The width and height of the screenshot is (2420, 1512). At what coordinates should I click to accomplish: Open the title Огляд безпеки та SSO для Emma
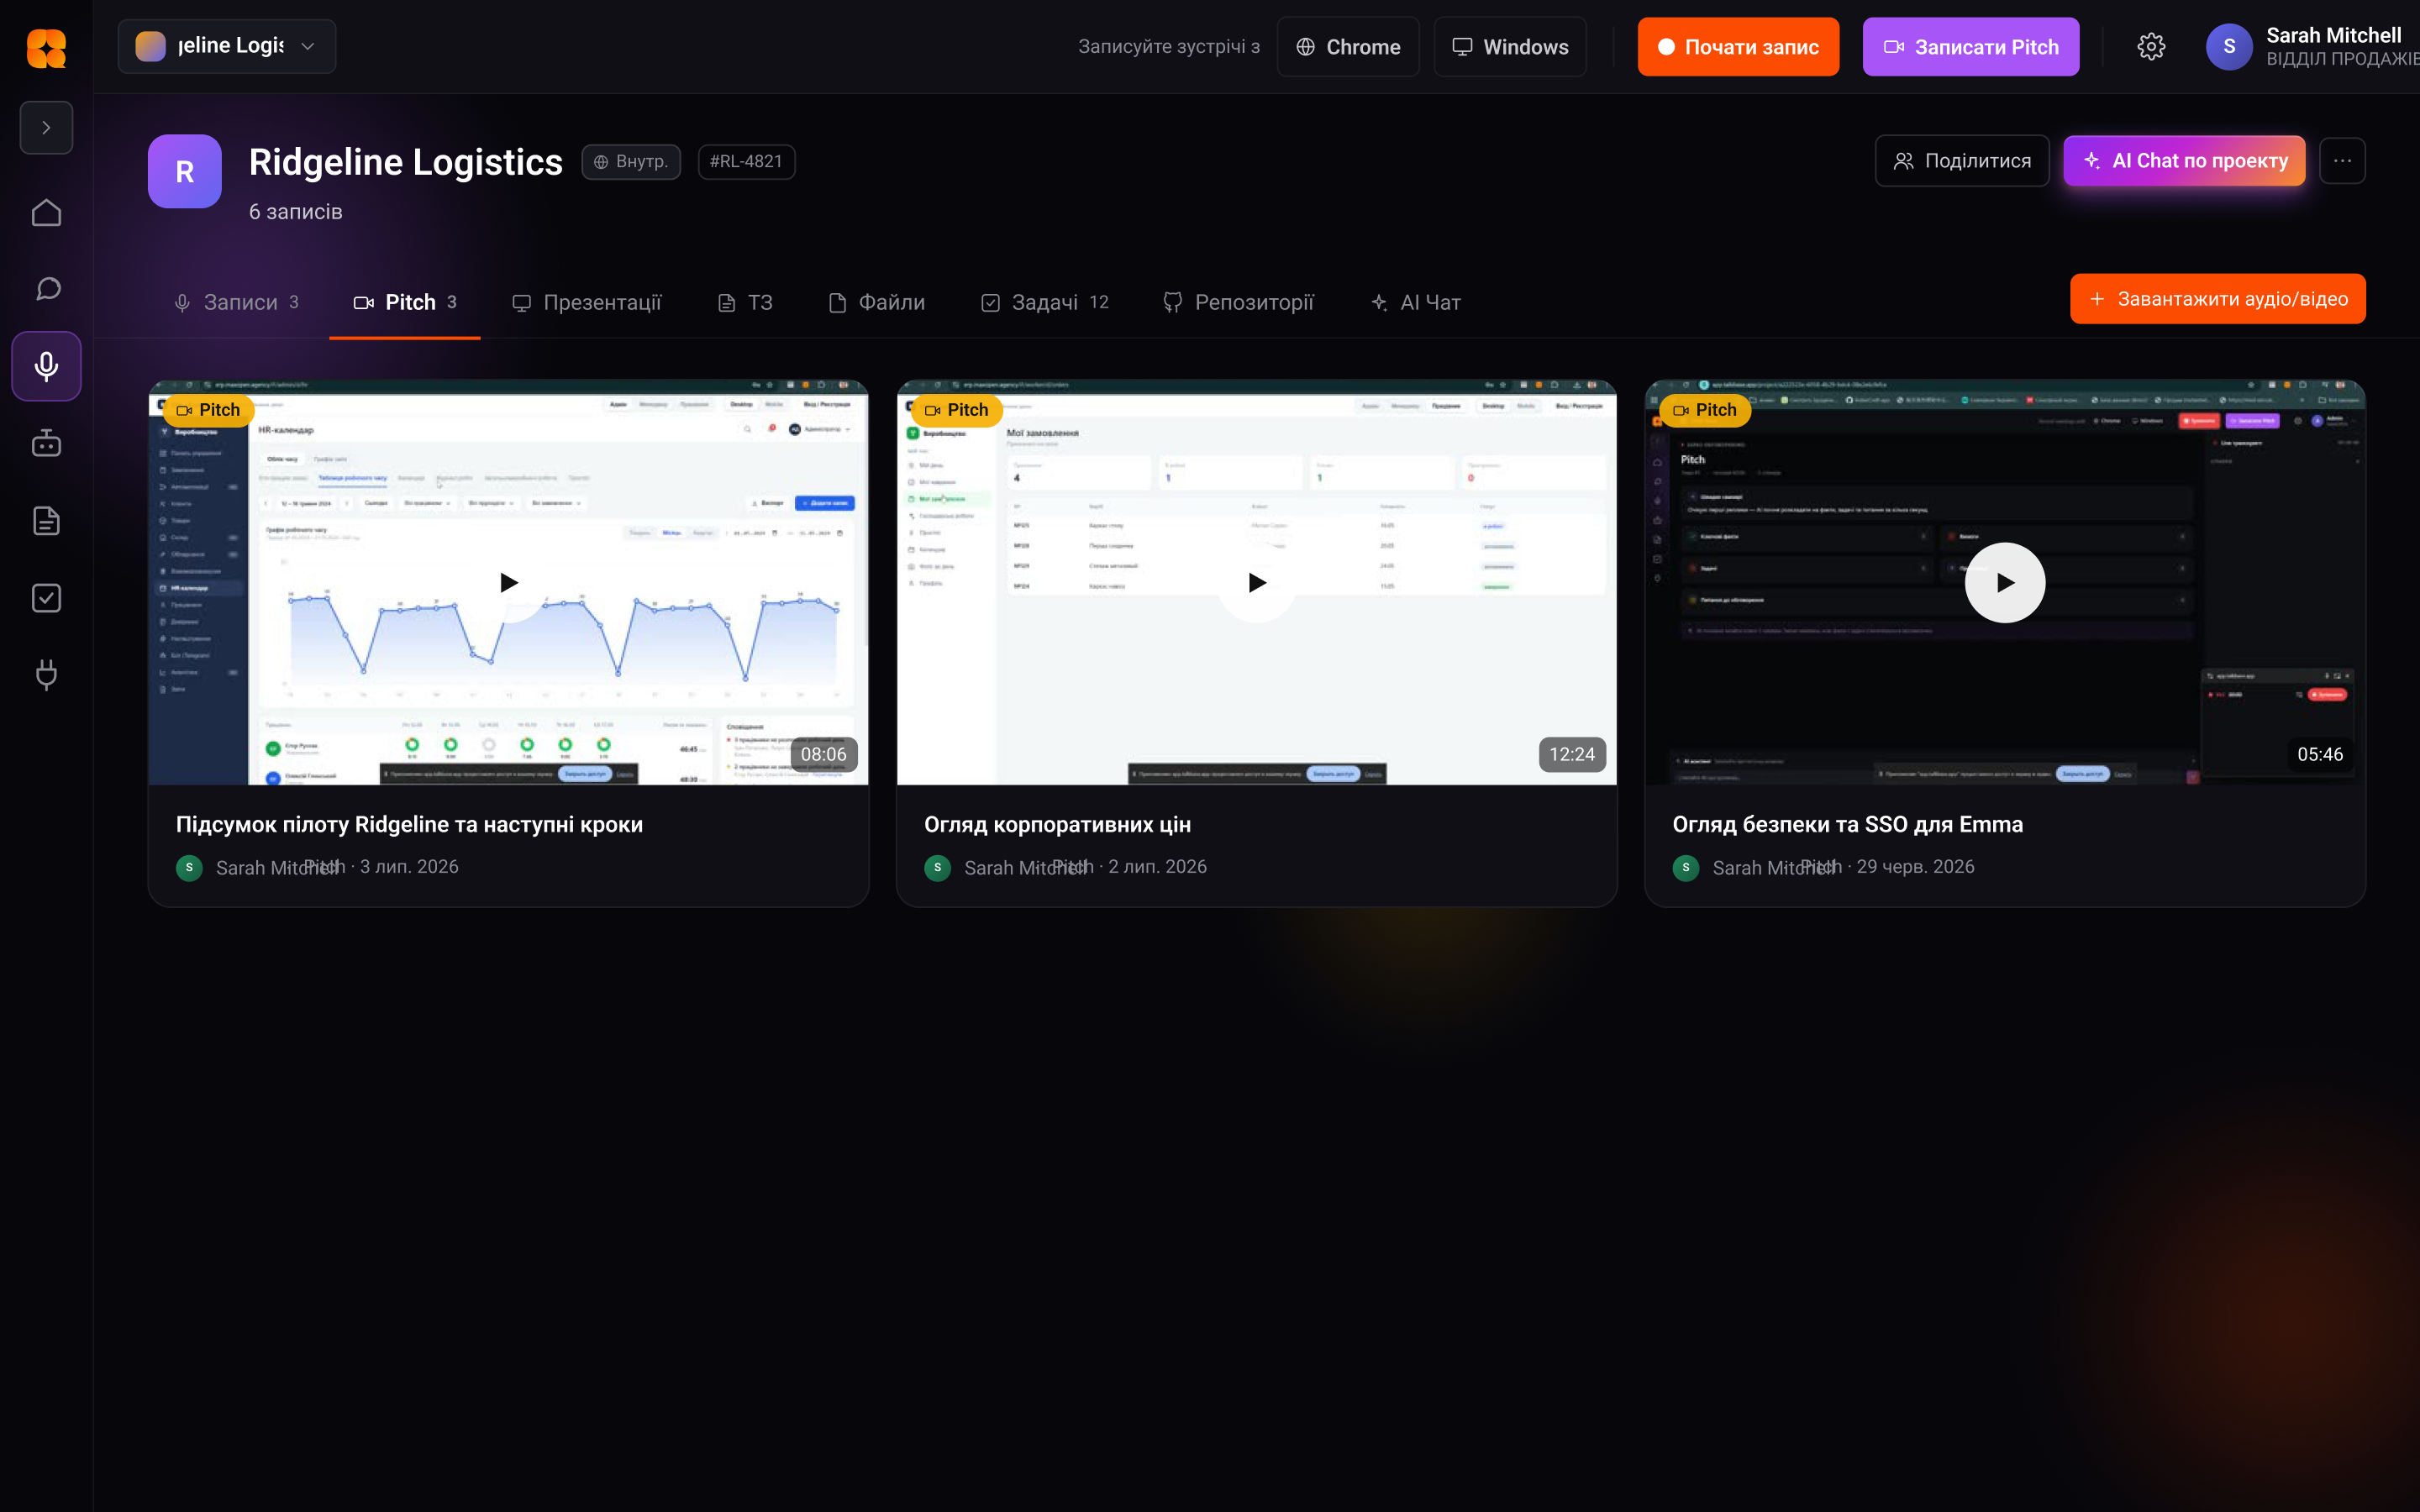(x=1847, y=825)
